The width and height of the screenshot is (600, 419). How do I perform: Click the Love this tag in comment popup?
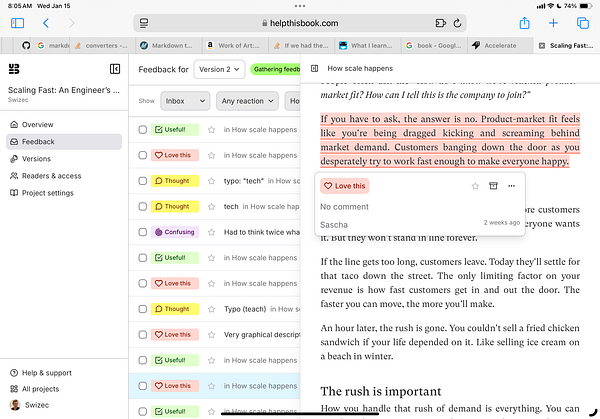(x=344, y=186)
